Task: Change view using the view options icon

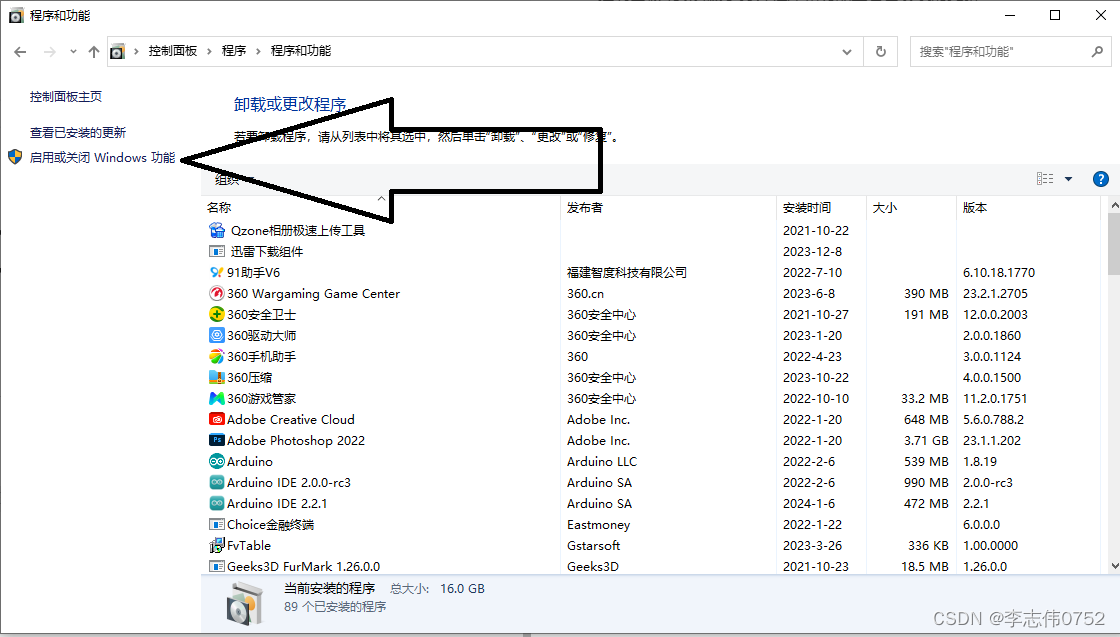Action: click(x=1045, y=179)
